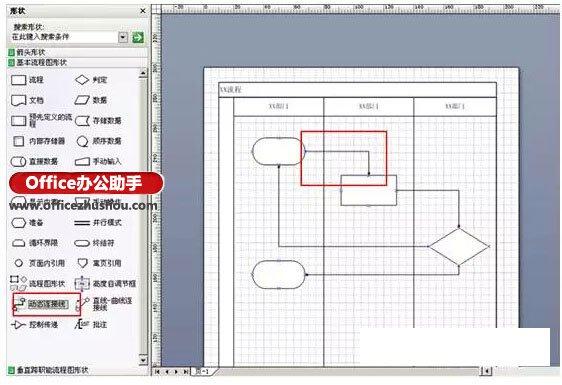Image resolution: width=562 pixels, height=385 pixels.
Task: Click the green search go arrow
Action: (x=138, y=37)
